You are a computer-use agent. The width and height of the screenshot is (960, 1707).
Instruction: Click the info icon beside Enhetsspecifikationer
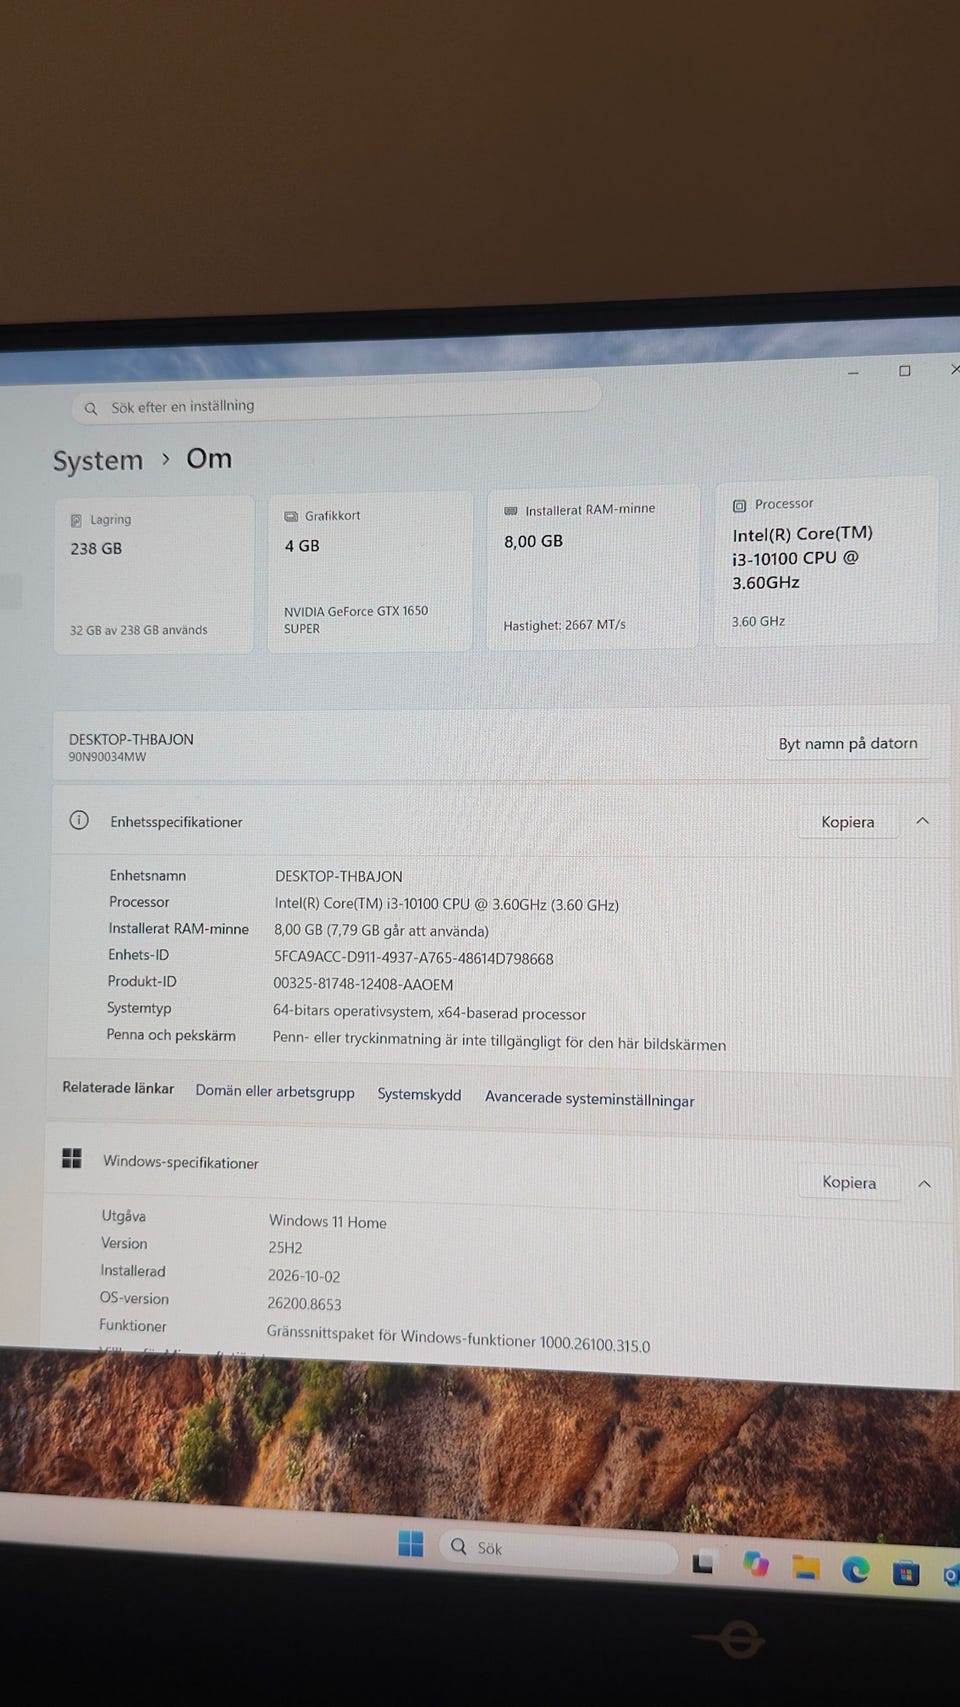(79, 820)
